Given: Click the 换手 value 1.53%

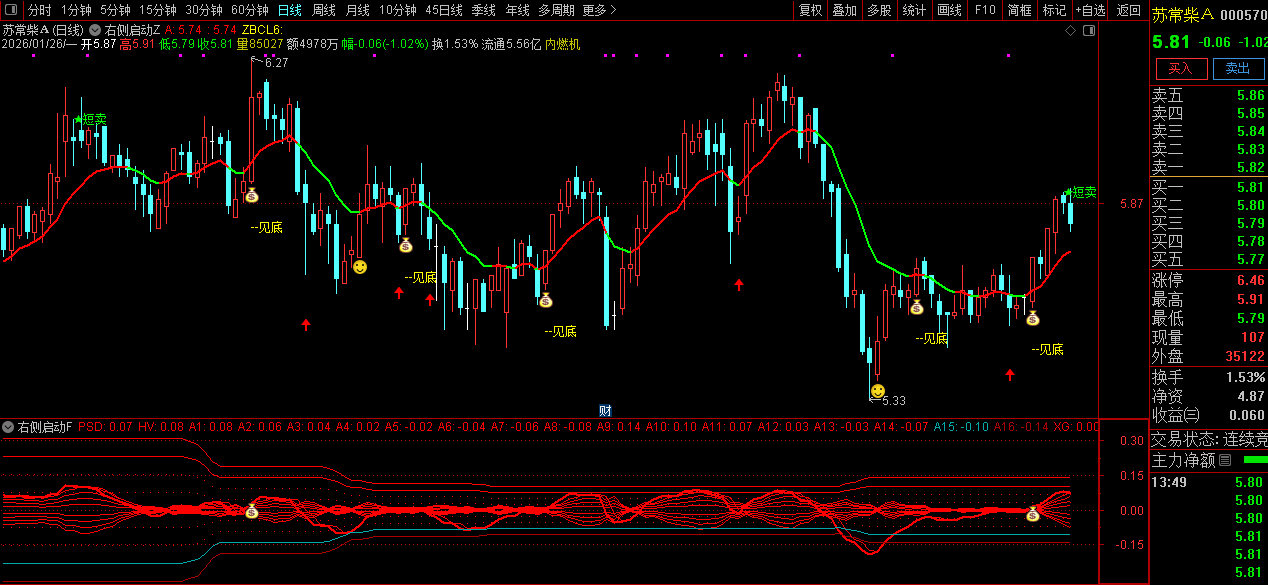Looking at the screenshot, I should pyautogui.click(x=1245, y=377).
